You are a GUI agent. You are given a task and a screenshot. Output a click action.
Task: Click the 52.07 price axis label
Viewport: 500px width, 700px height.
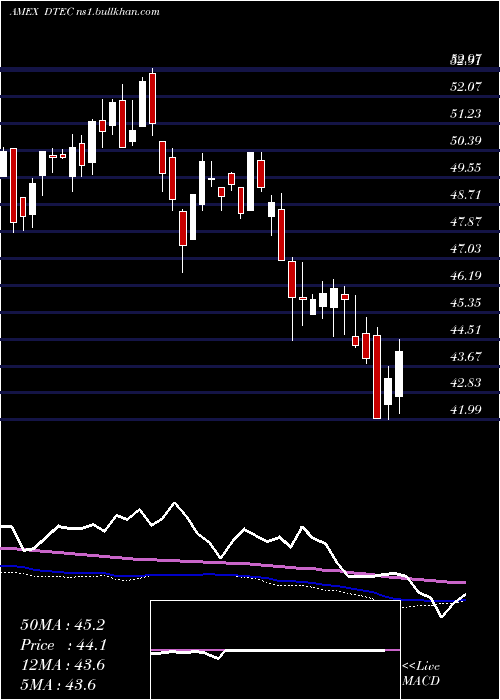click(466, 87)
